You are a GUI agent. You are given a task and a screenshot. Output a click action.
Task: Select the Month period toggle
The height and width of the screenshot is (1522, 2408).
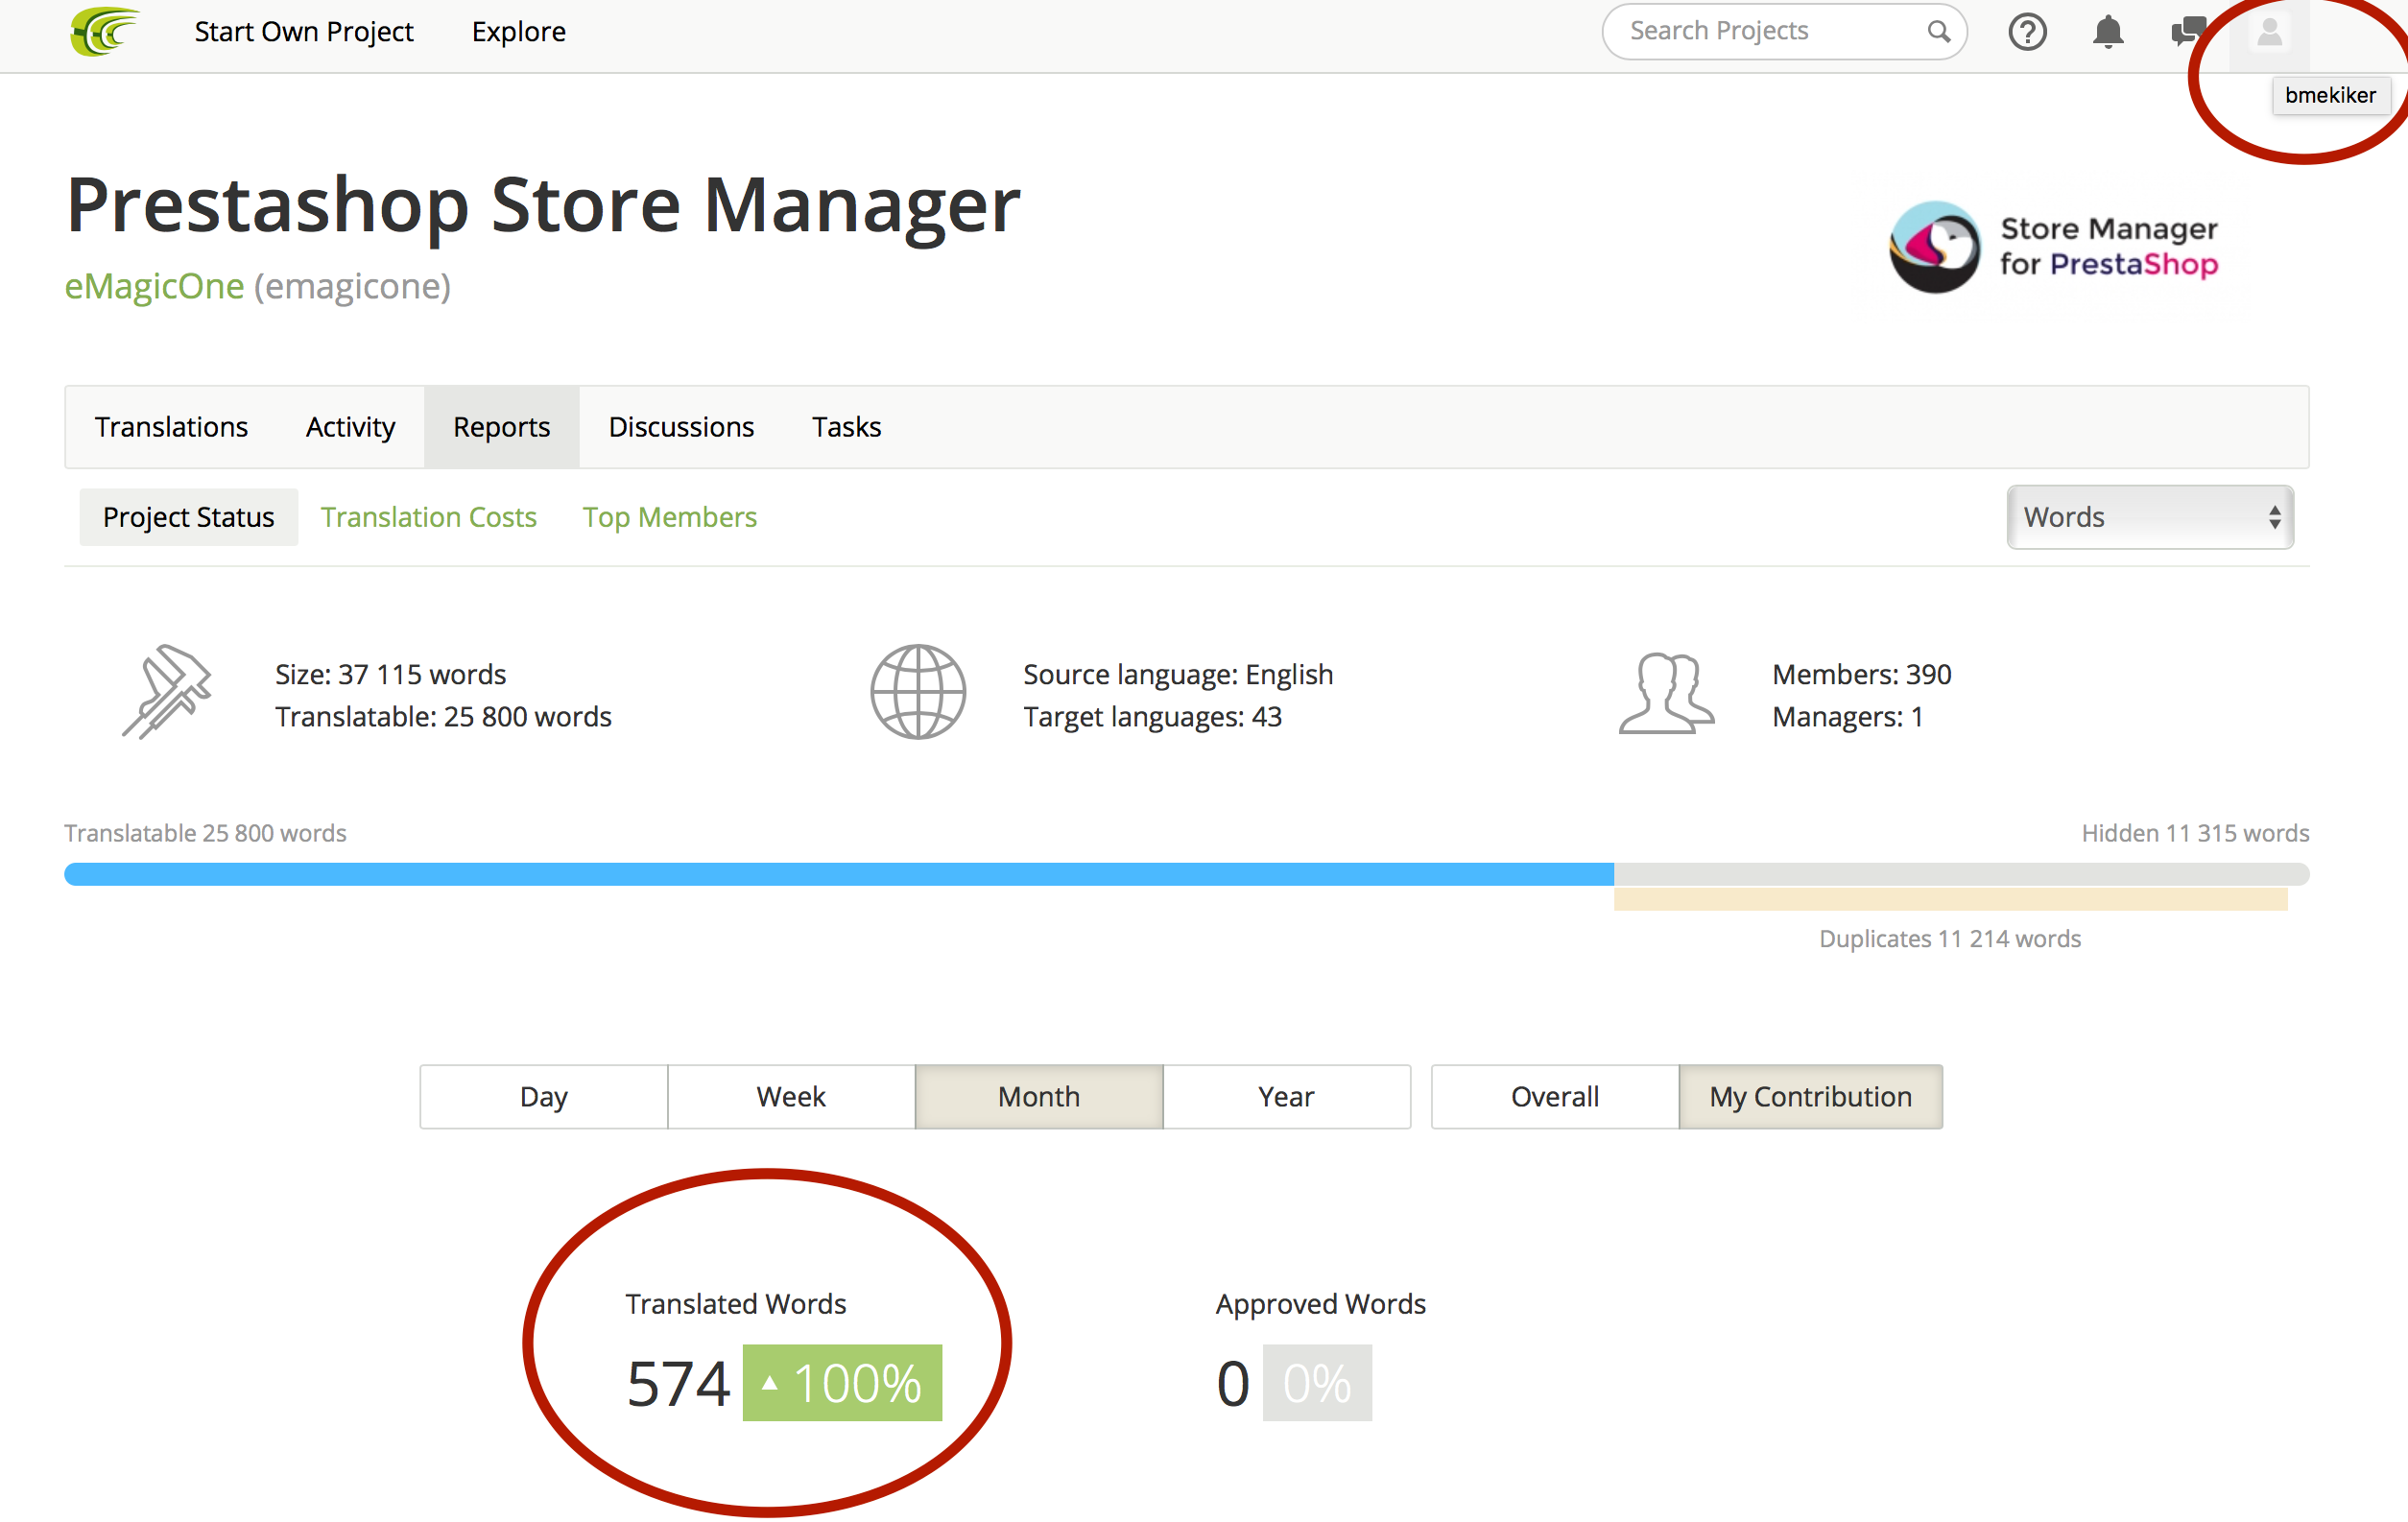click(x=1039, y=1097)
